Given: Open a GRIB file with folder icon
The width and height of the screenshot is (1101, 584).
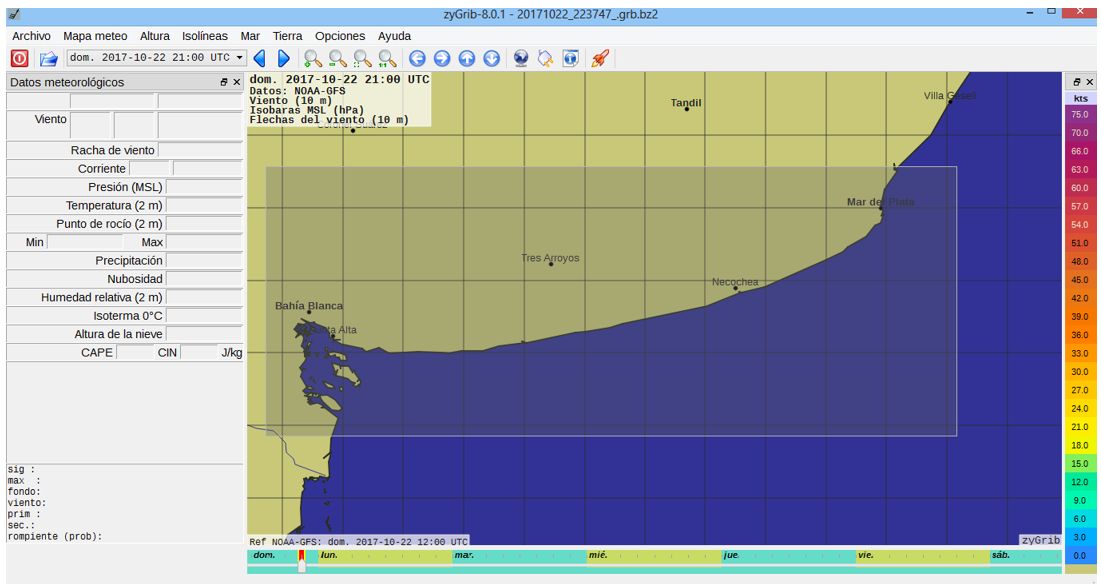Looking at the screenshot, I should point(48,58).
